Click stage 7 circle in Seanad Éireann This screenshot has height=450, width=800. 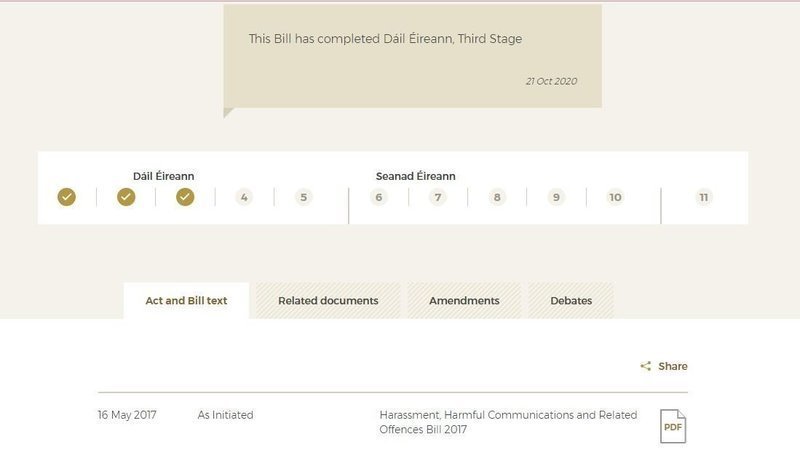[437, 197]
